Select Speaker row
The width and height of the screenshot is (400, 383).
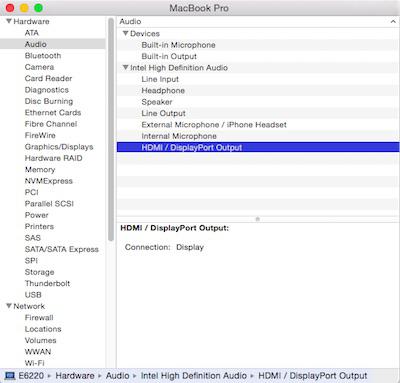(258, 102)
